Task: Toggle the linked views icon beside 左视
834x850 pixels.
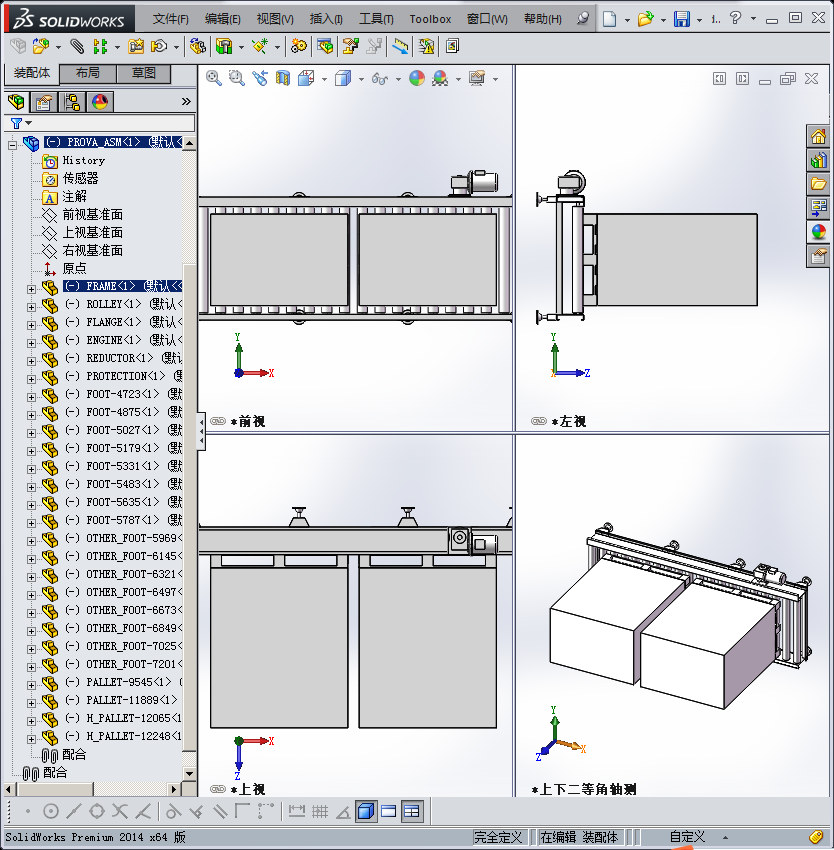Action: [x=538, y=421]
